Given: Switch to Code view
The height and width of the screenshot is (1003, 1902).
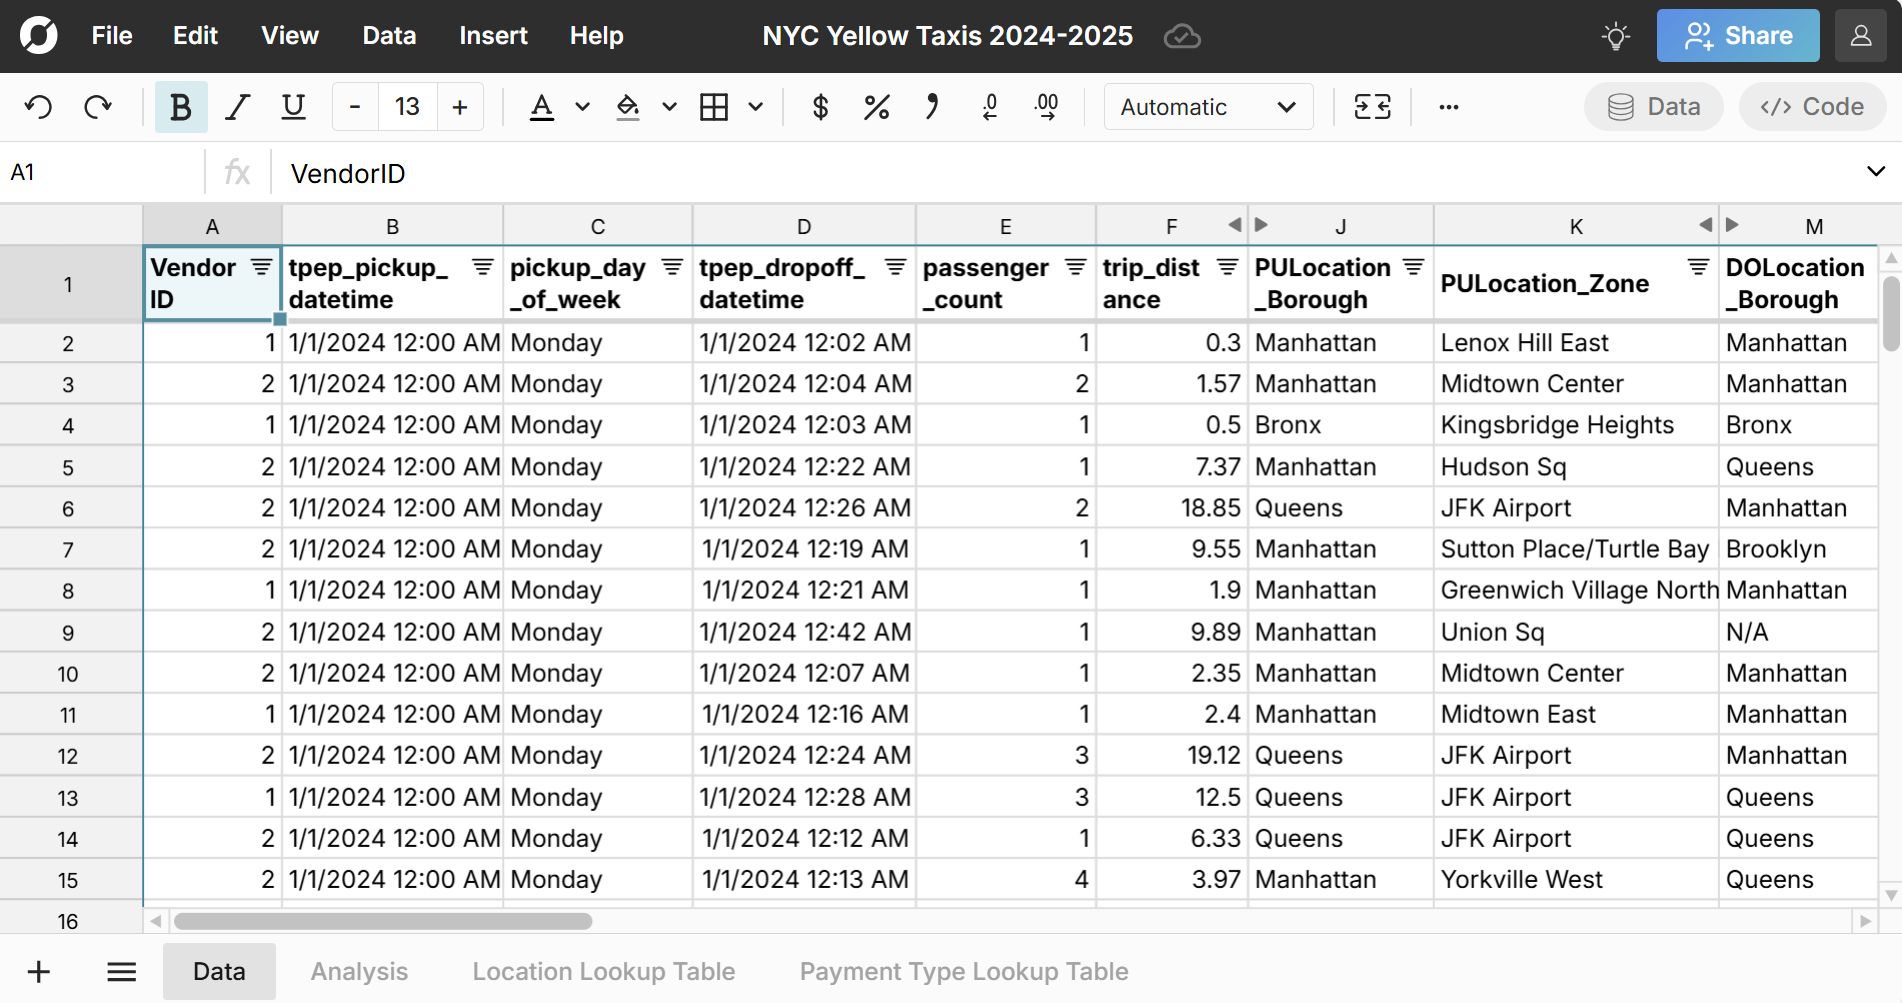Looking at the screenshot, I should pyautogui.click(x=1812, y=106).
